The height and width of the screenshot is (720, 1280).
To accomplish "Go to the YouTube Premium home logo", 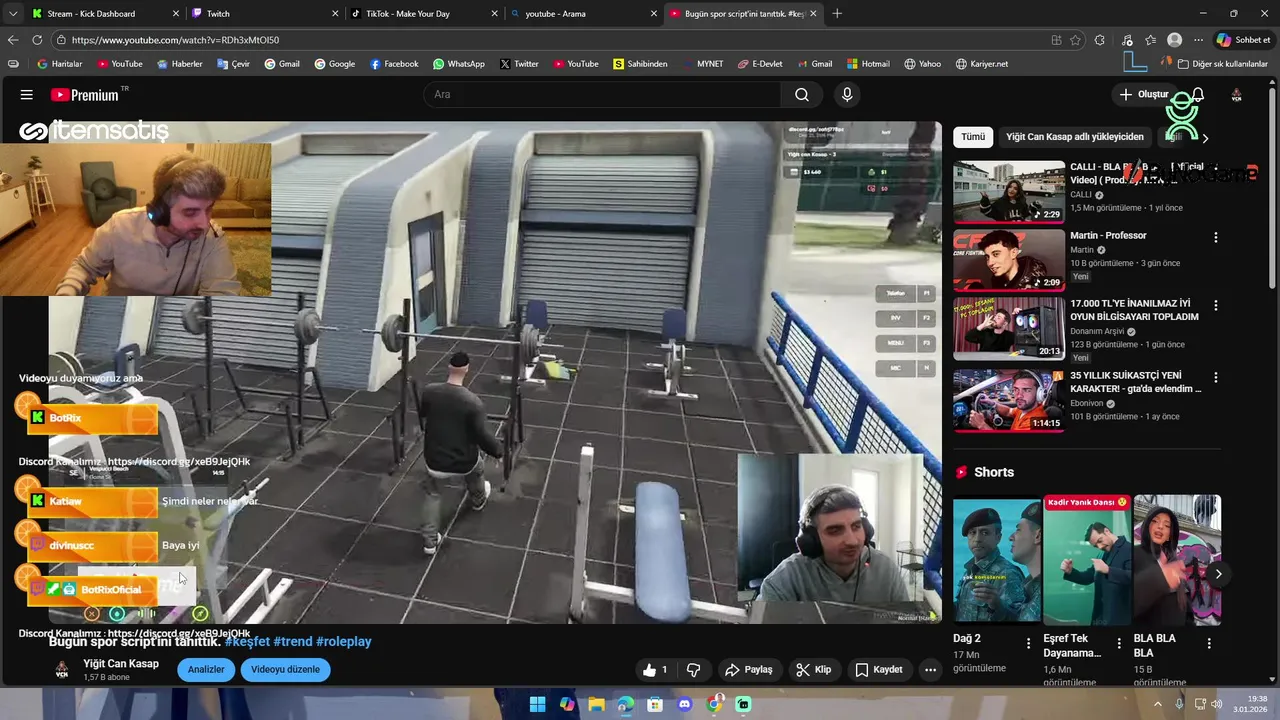I will pos(85,95).
